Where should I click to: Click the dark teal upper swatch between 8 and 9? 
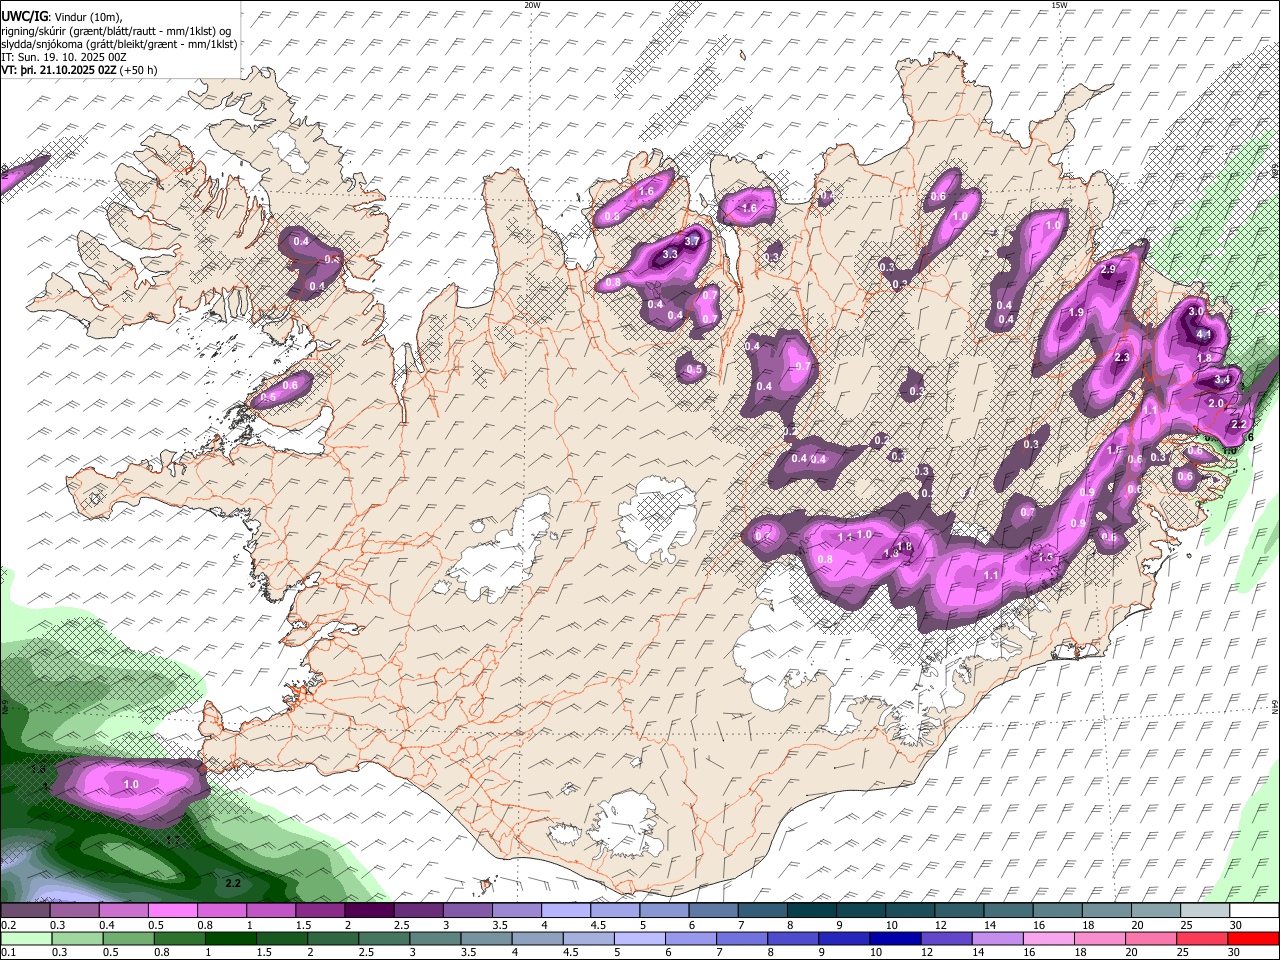(x=810, y=911)
